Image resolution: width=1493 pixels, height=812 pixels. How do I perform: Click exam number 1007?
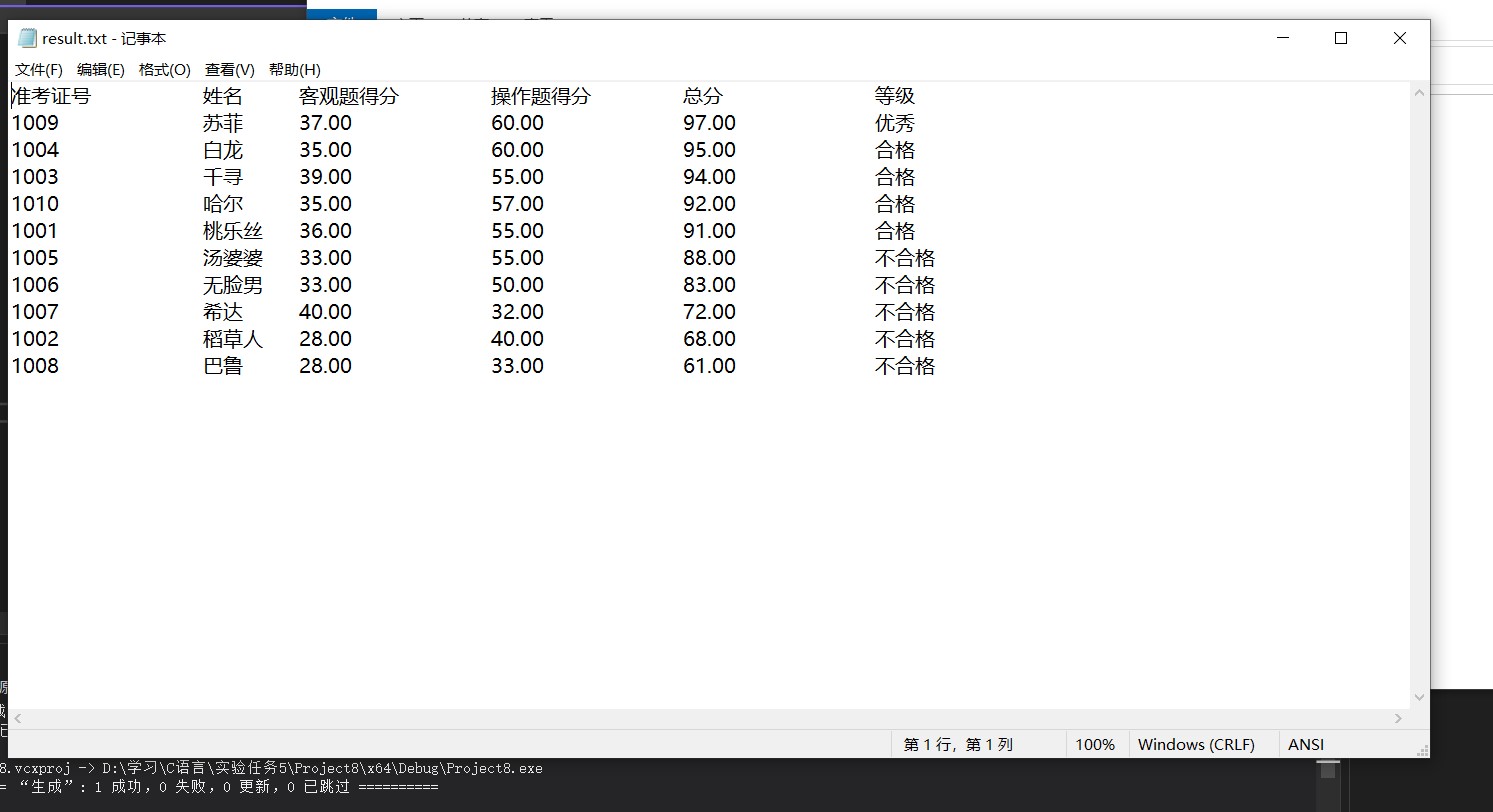tap(35, 312)
